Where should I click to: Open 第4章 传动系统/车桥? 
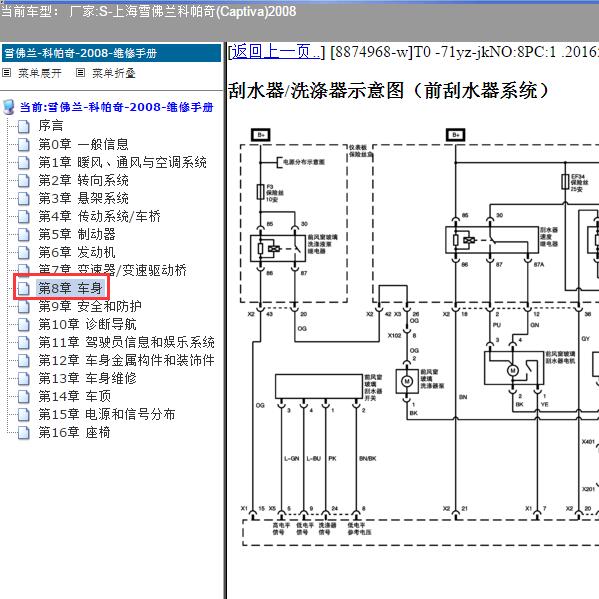[99, 216]
